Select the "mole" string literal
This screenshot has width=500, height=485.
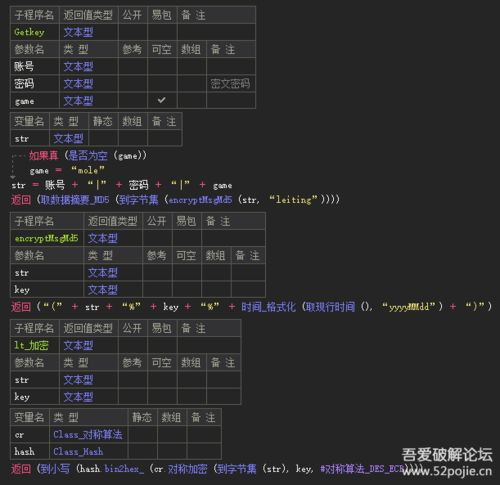(88, 170)
